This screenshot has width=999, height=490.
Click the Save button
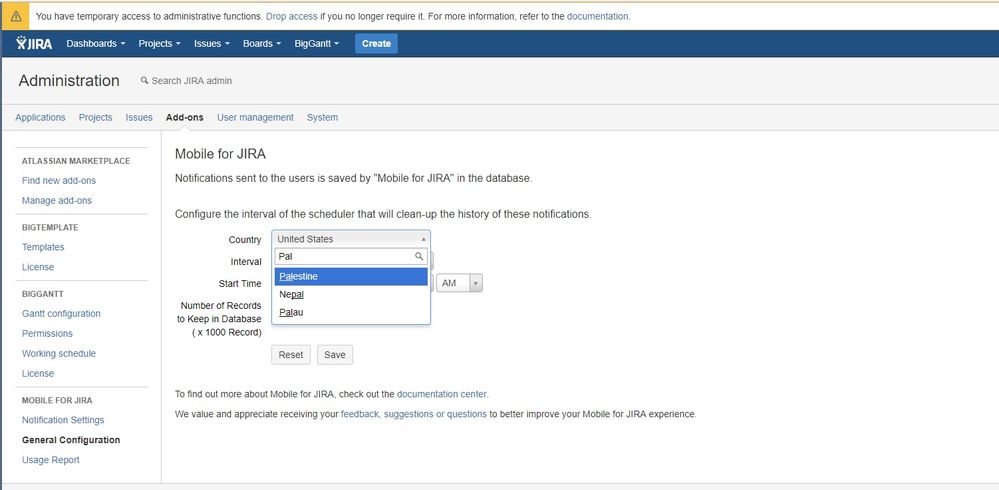[x=334, y=355]
